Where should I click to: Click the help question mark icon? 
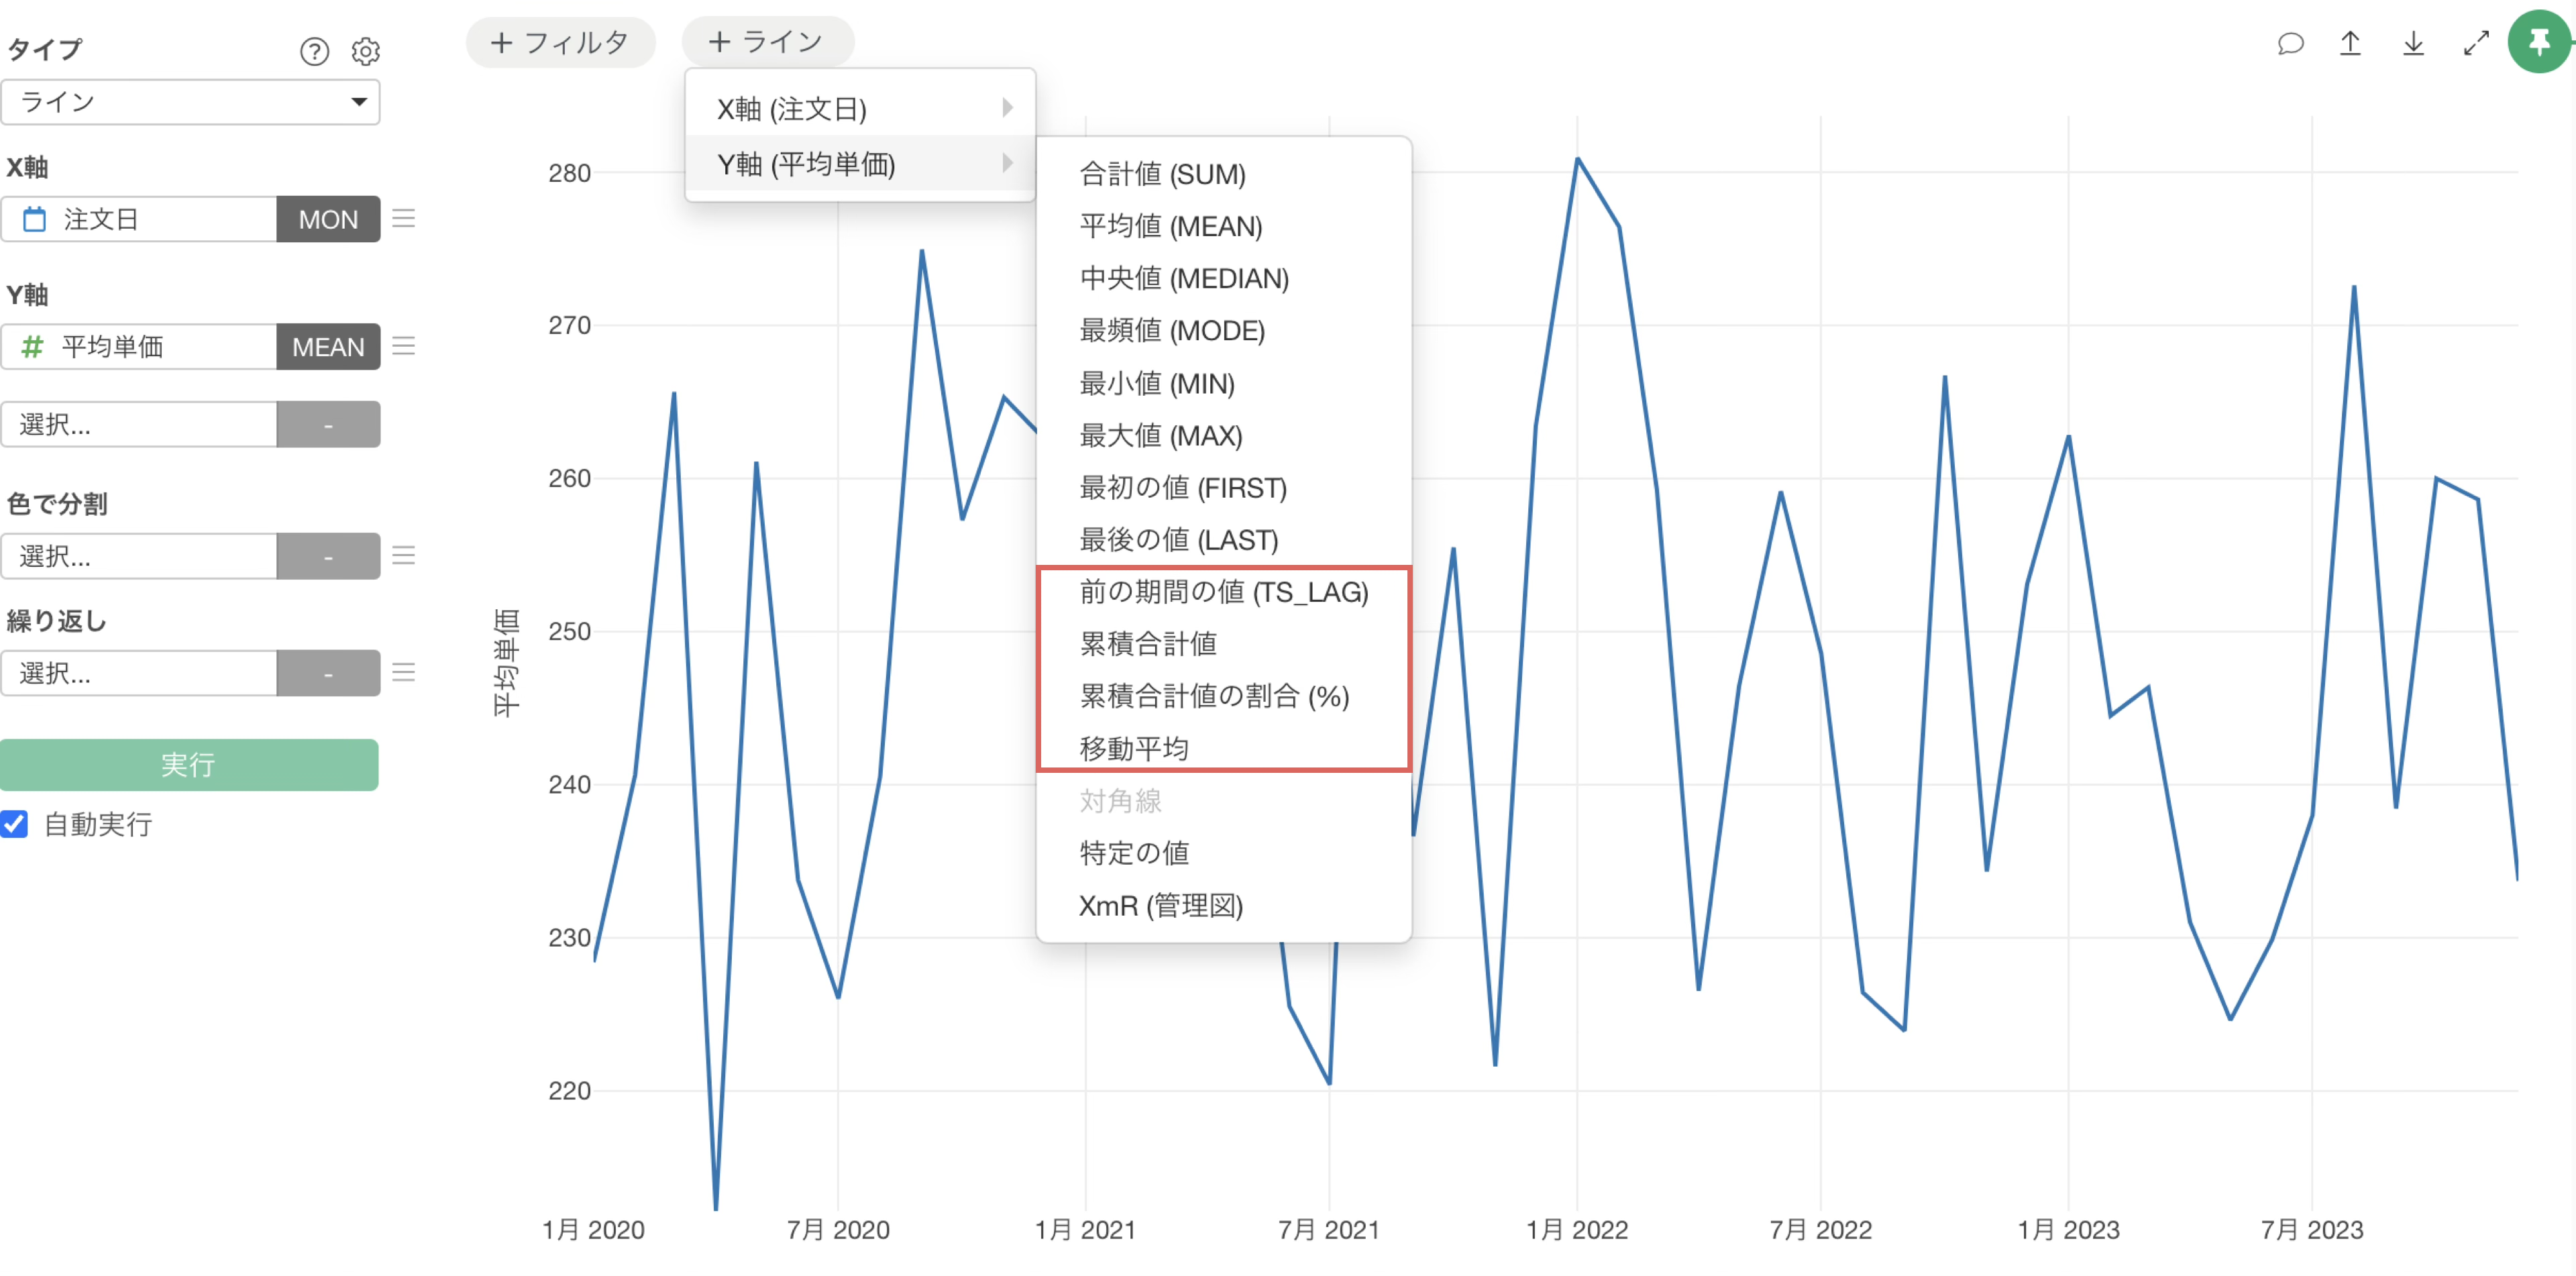coord(314,51)
